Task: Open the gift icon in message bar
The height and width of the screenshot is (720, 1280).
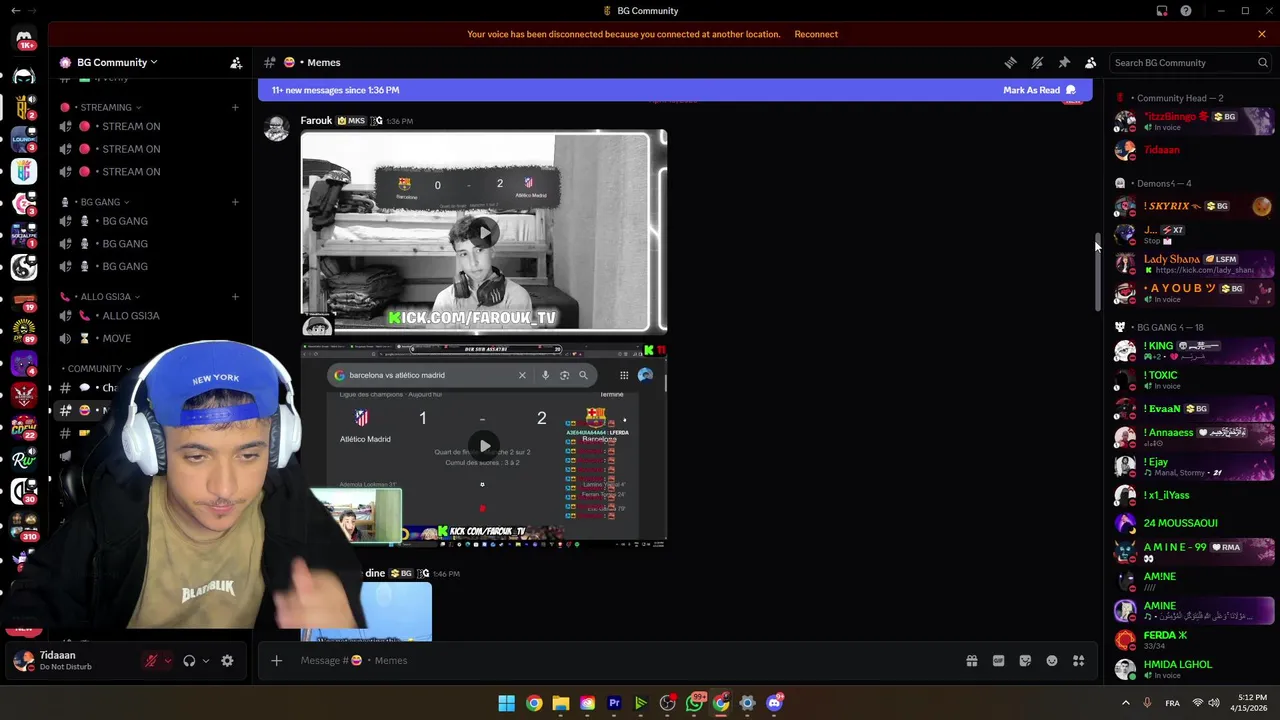Action: [971, 660]
